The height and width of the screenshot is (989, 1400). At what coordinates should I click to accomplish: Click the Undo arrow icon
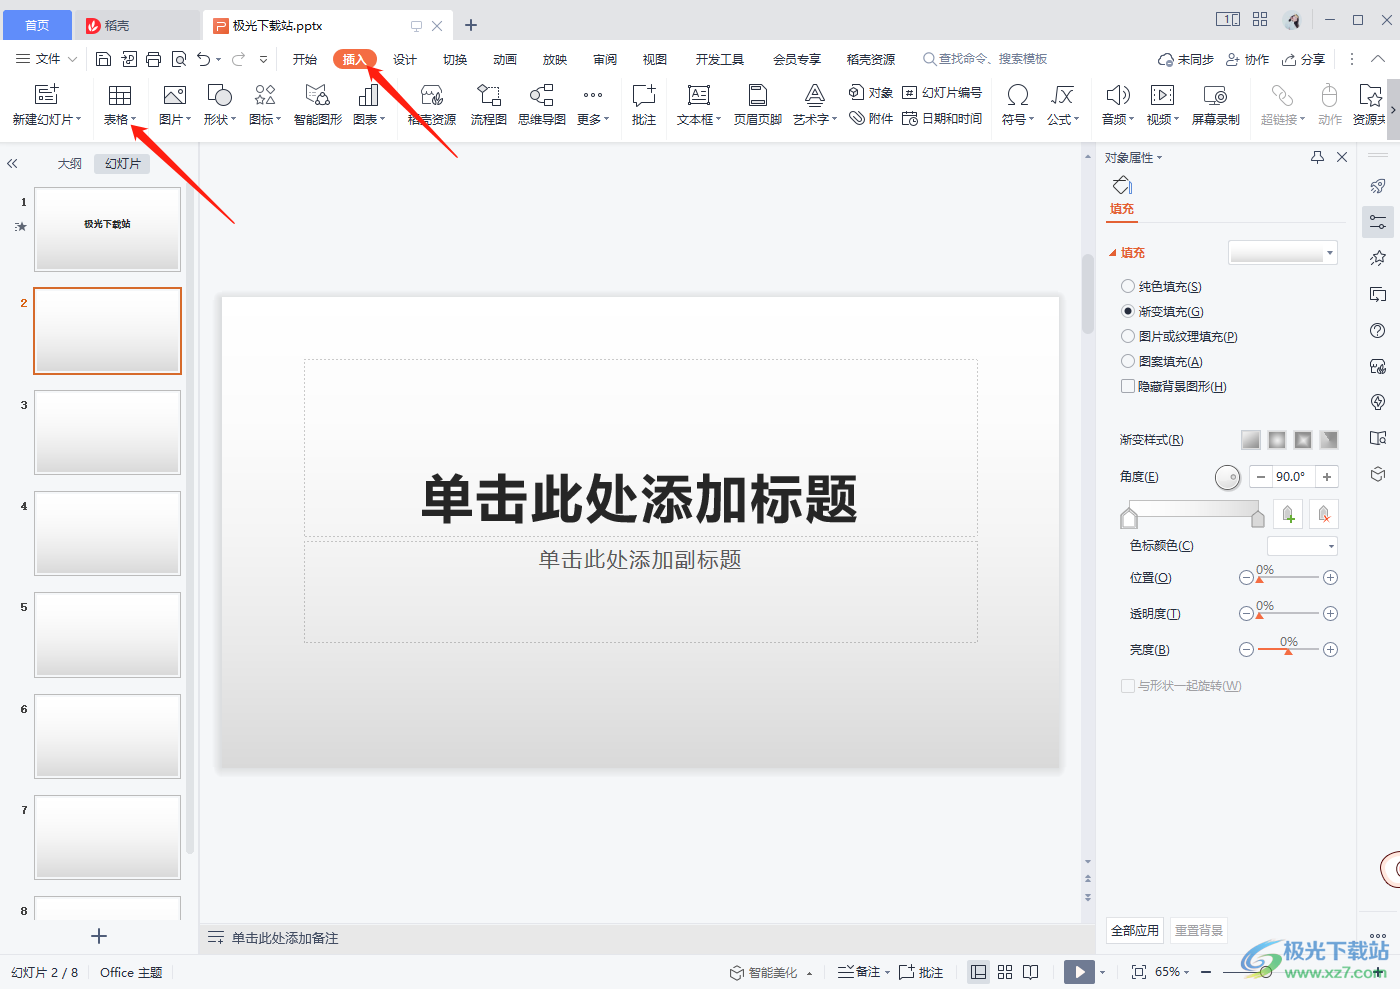[x=204, y=59]
